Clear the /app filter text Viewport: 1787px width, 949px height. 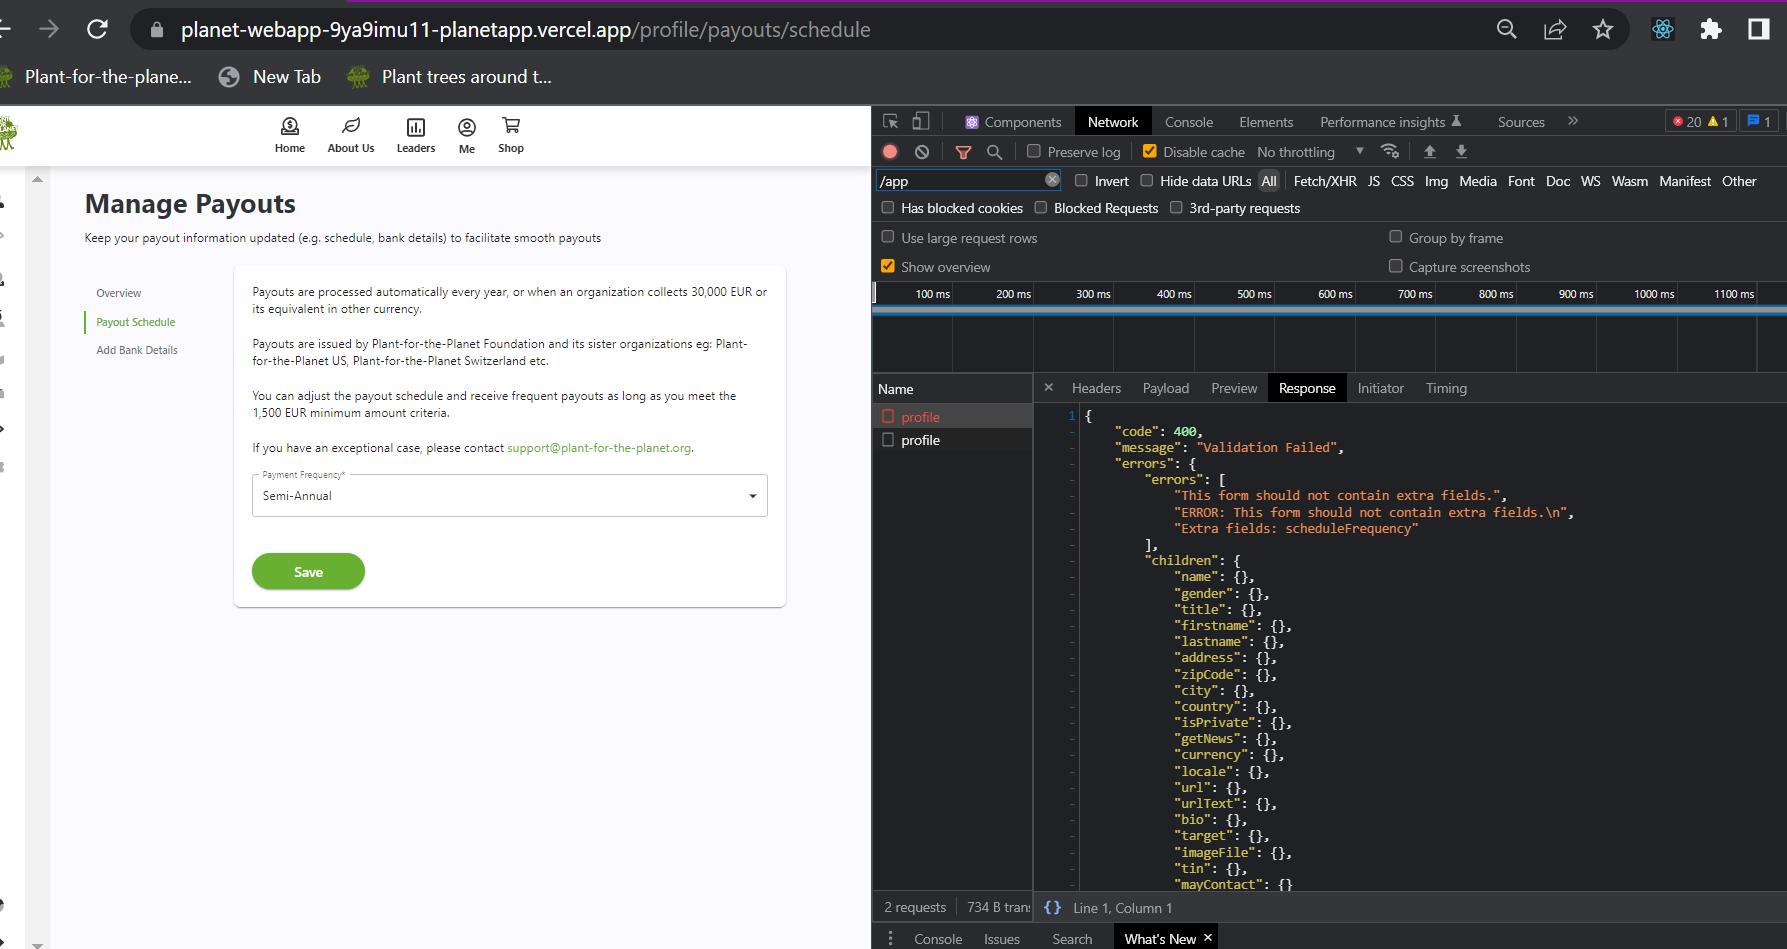coord(1052,180)
